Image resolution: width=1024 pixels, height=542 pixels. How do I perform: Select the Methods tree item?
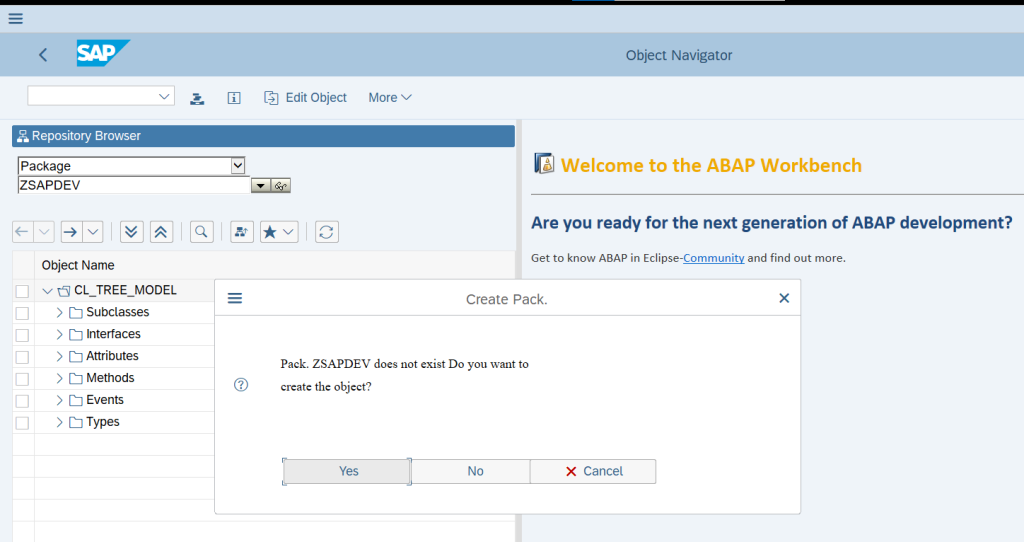[110, 378]
